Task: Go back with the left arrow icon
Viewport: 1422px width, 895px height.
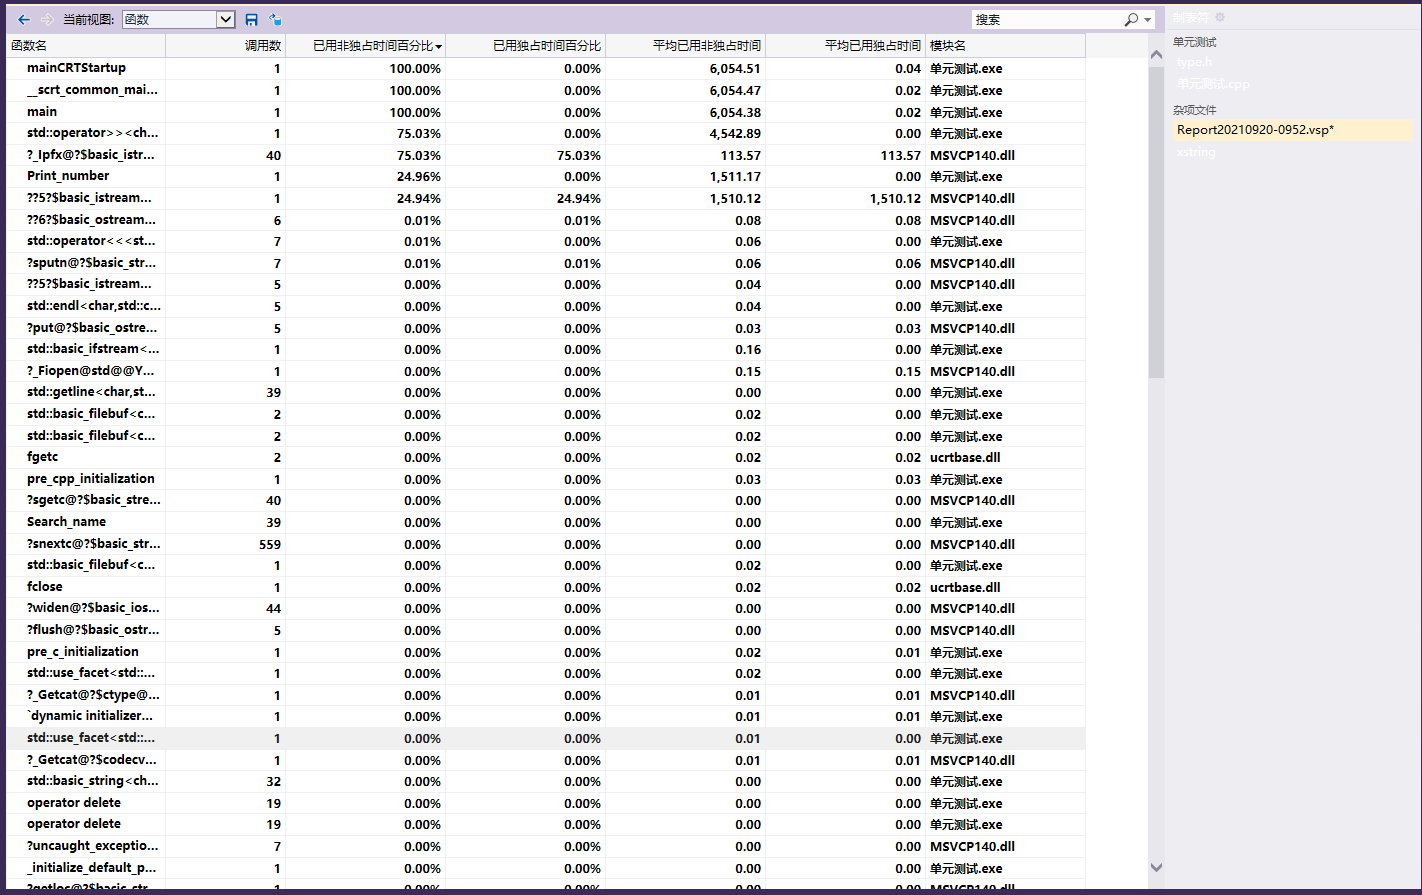Action: click(x=24, y=19)
